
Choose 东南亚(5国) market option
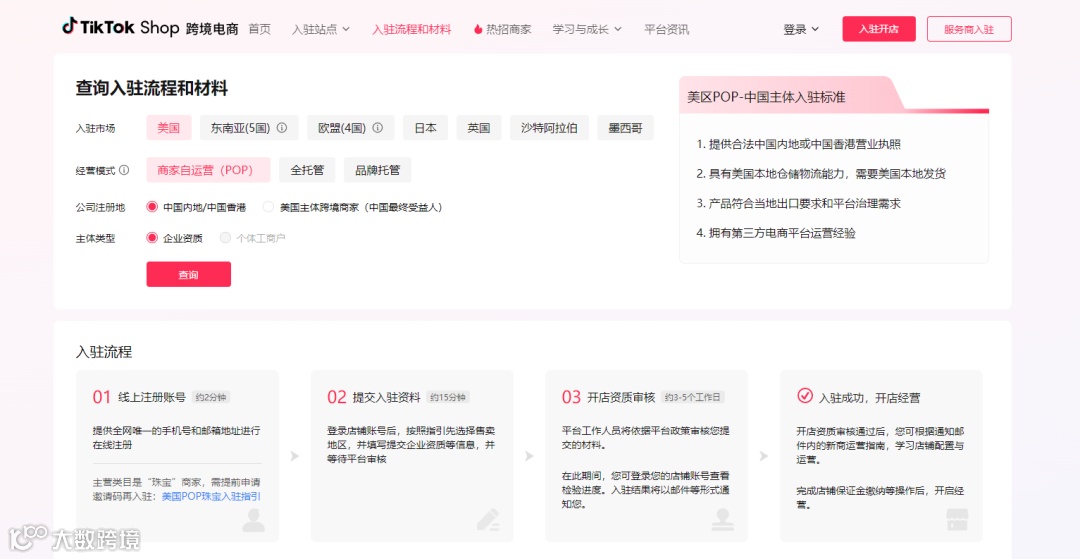pos(249,128)
